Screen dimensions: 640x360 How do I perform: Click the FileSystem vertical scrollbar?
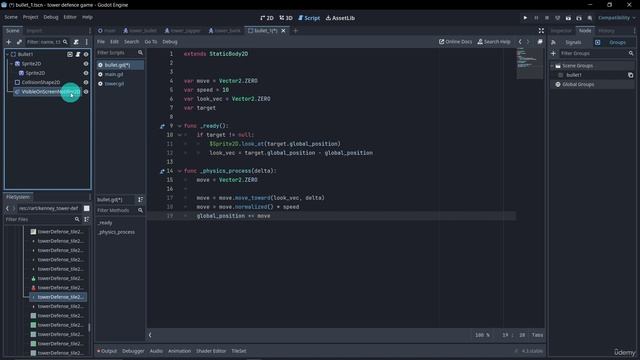coord(89,327)
